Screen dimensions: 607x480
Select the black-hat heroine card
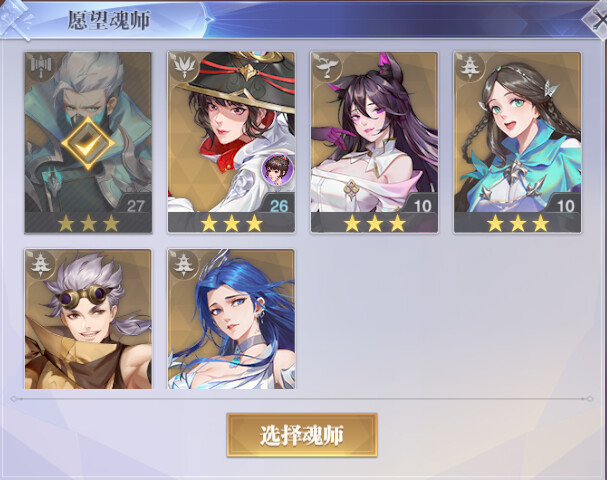[231, 142]
